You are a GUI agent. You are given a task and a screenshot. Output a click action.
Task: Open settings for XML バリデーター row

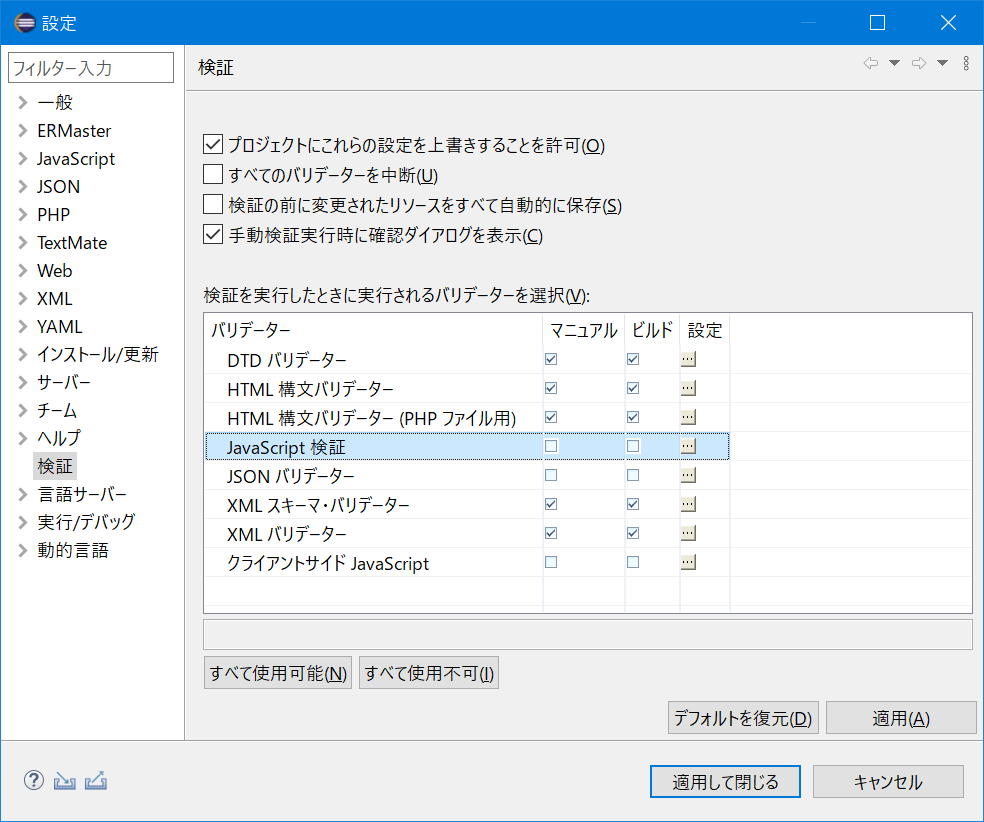688,533
